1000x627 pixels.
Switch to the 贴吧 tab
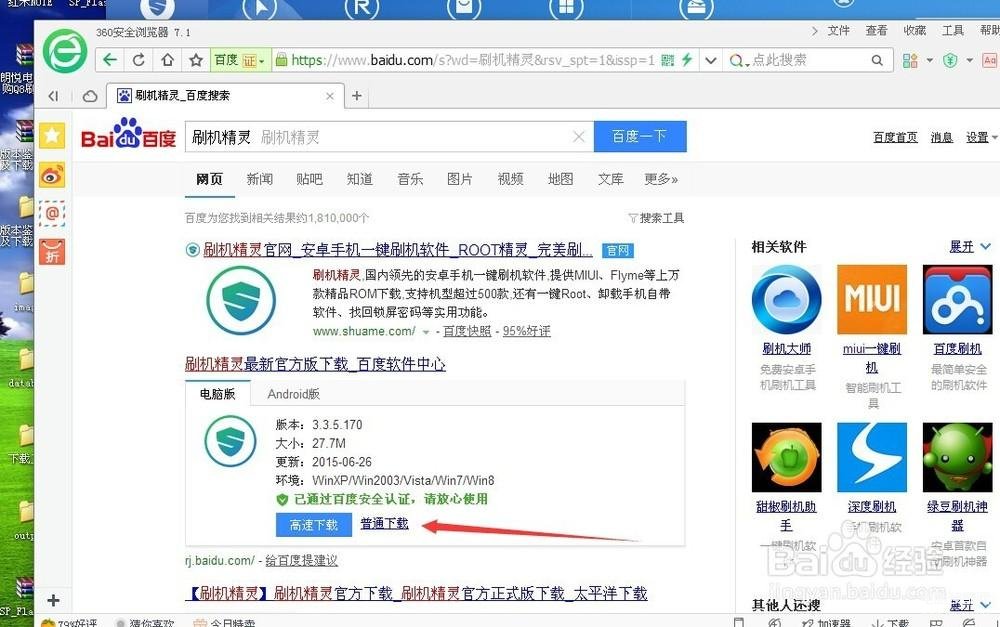pyautogui.click(x=309, y=179)
